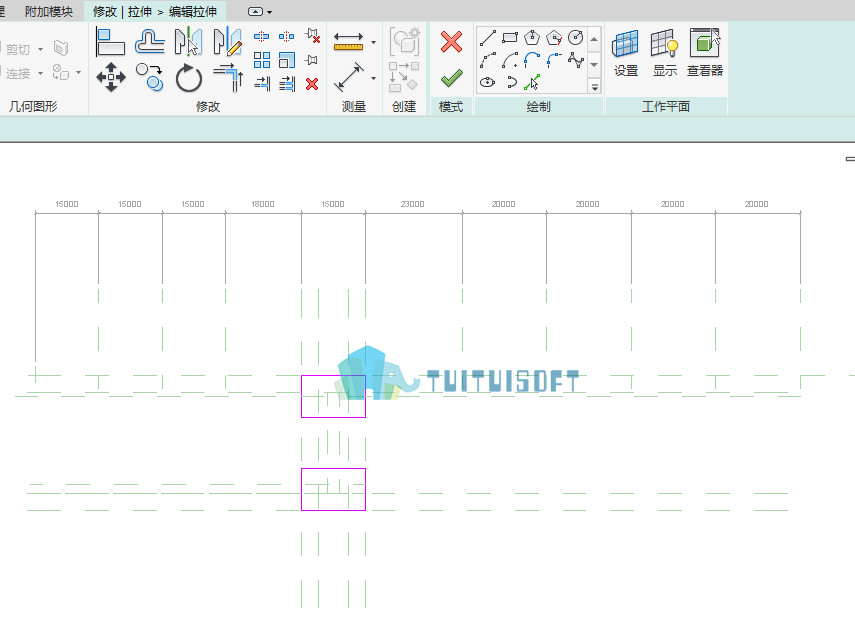Select the Align tool
The image size is (855, 637).
pos(111,43)
